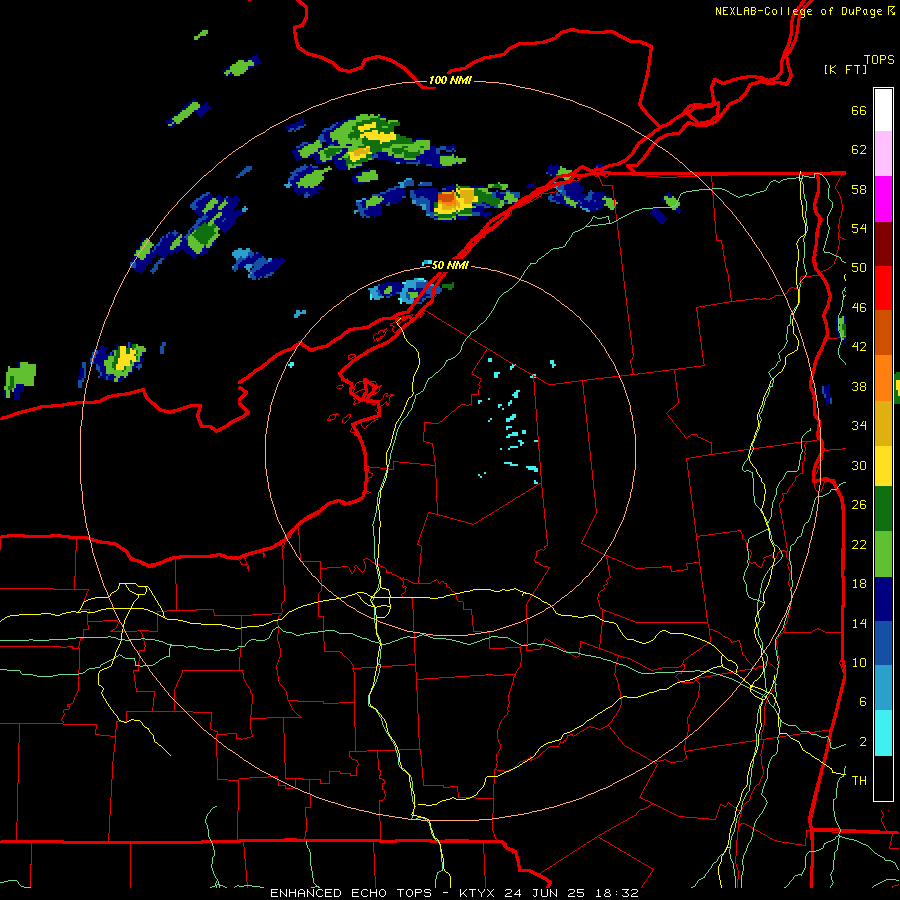Click the 'TOPS' legend title

click(x=879, y=59)
